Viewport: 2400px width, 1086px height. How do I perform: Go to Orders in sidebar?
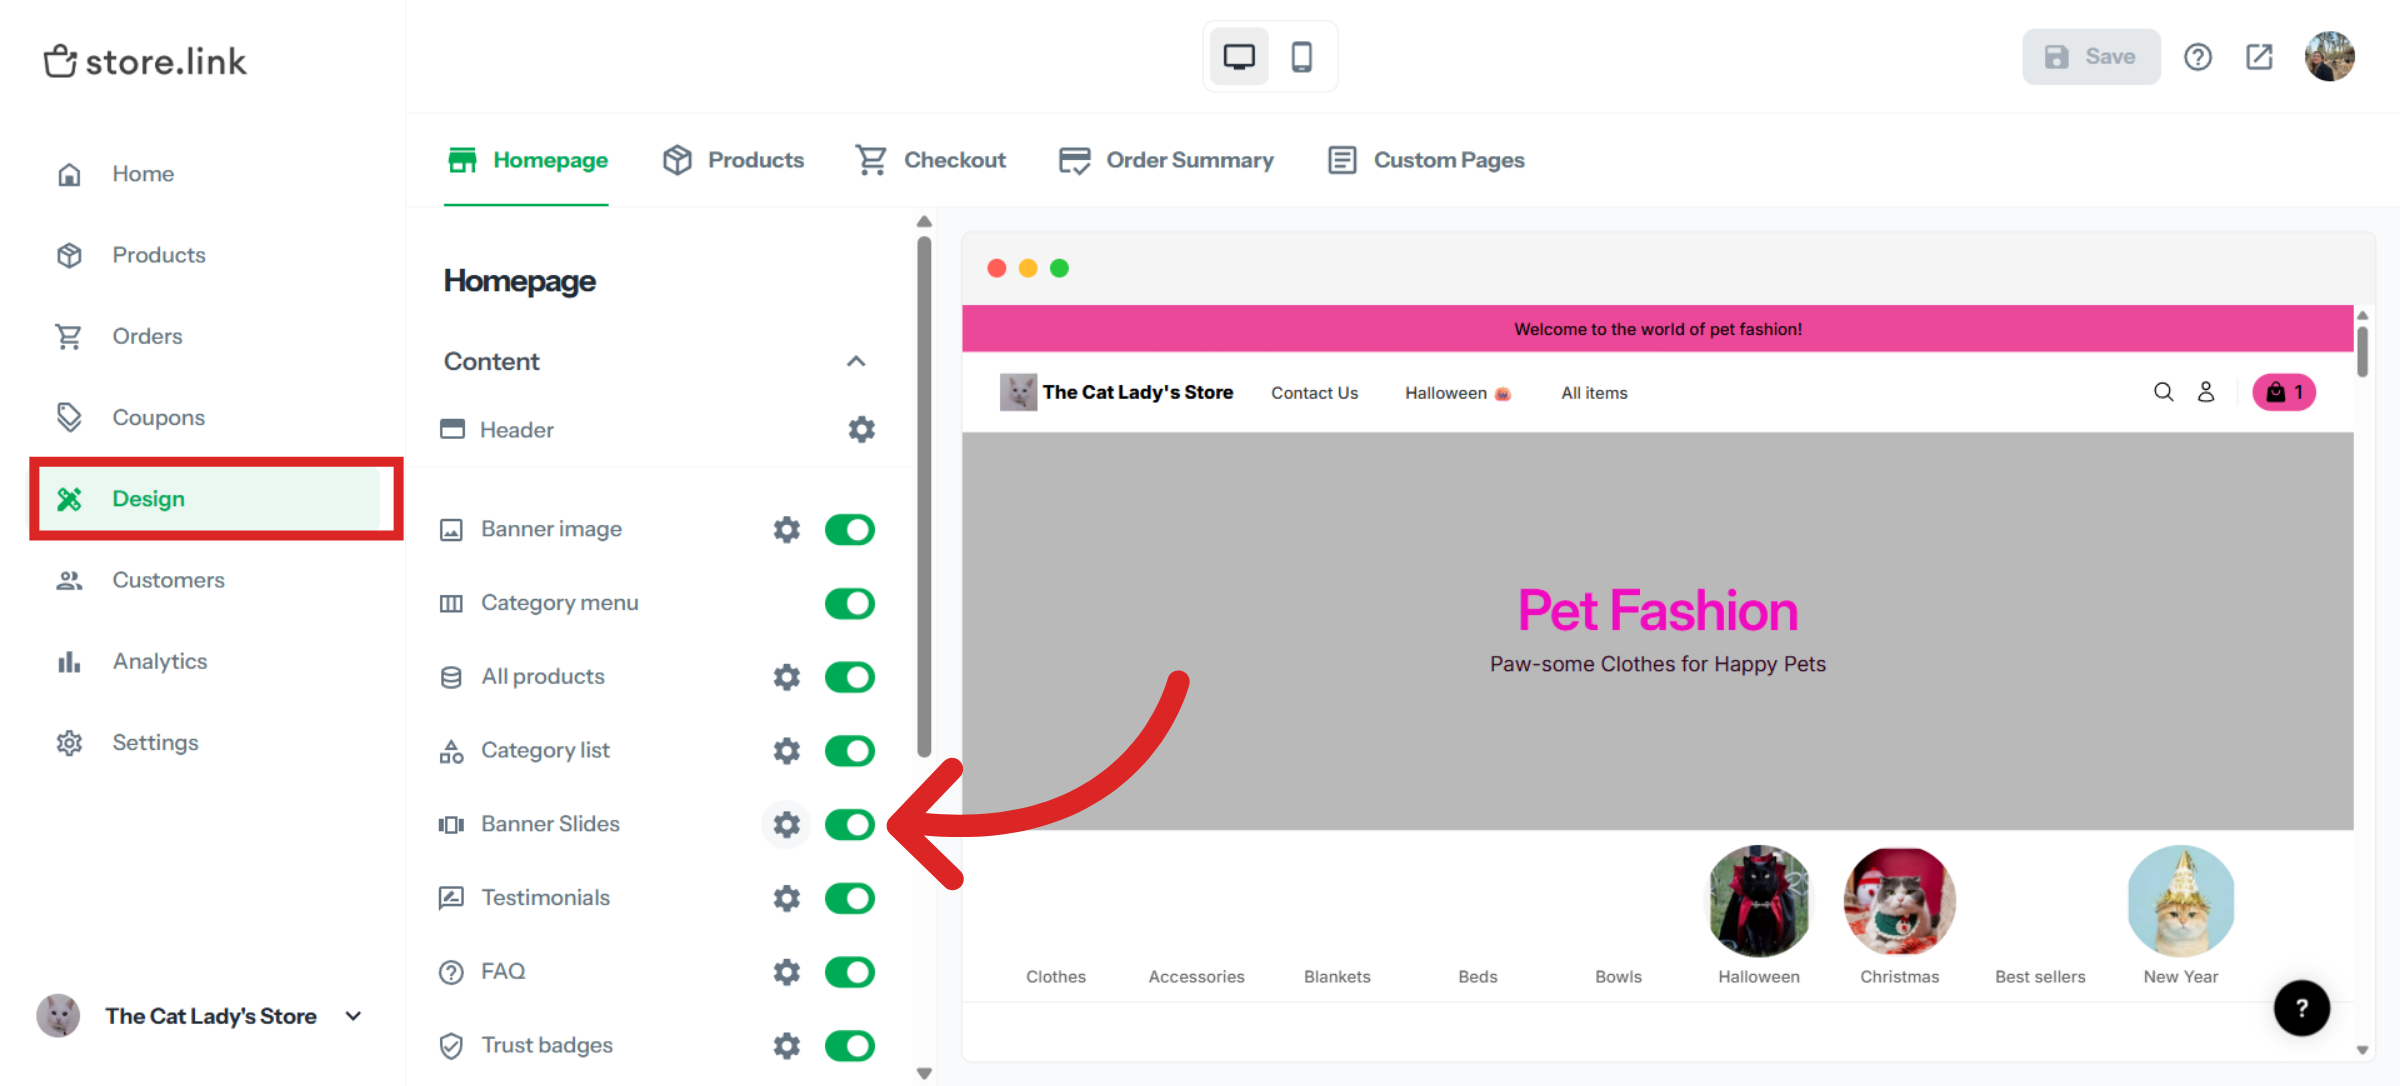147,336
